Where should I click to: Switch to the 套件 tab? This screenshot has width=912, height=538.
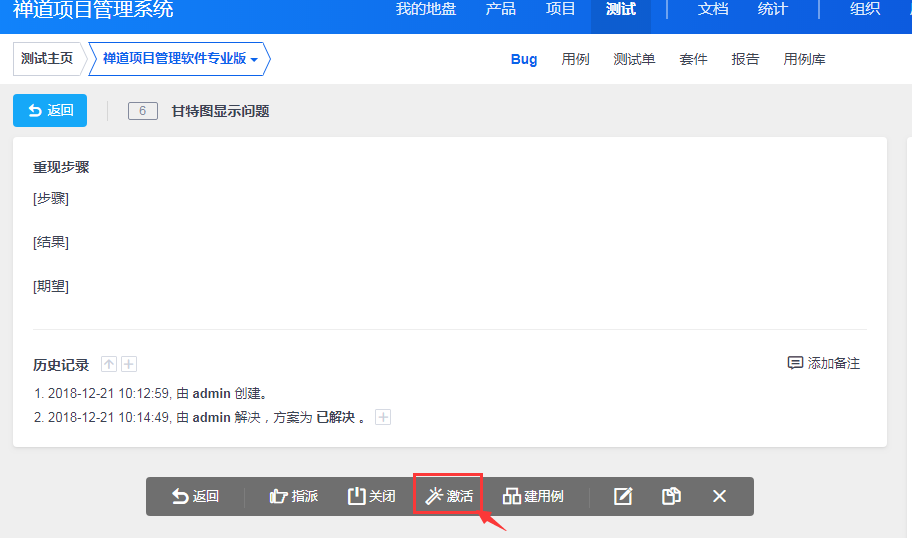693,59
